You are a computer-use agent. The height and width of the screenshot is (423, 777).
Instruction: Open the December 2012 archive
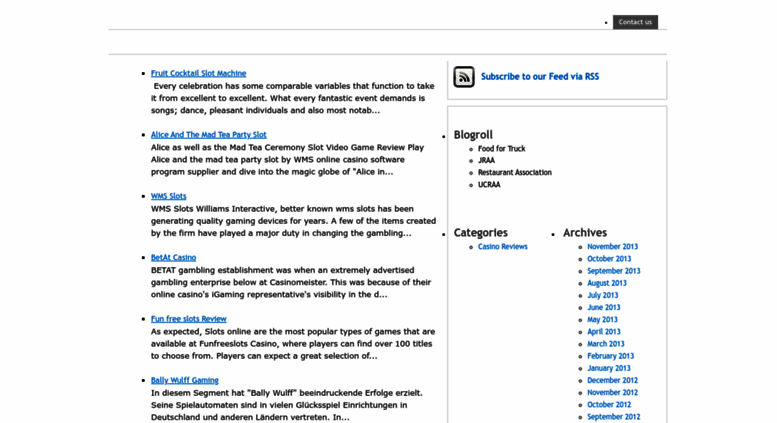click(x=612, y=380)
